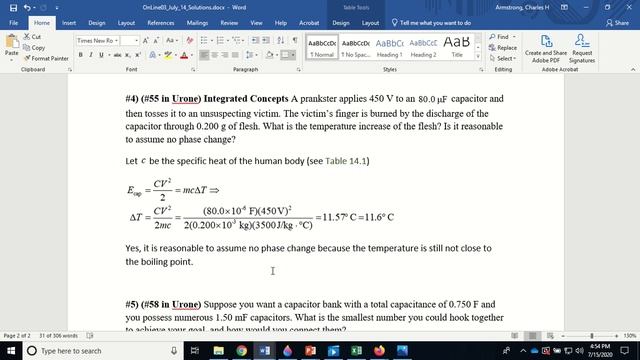Save the document from the quick access toolbar
The image size is (640, 360).
(13, 7)
